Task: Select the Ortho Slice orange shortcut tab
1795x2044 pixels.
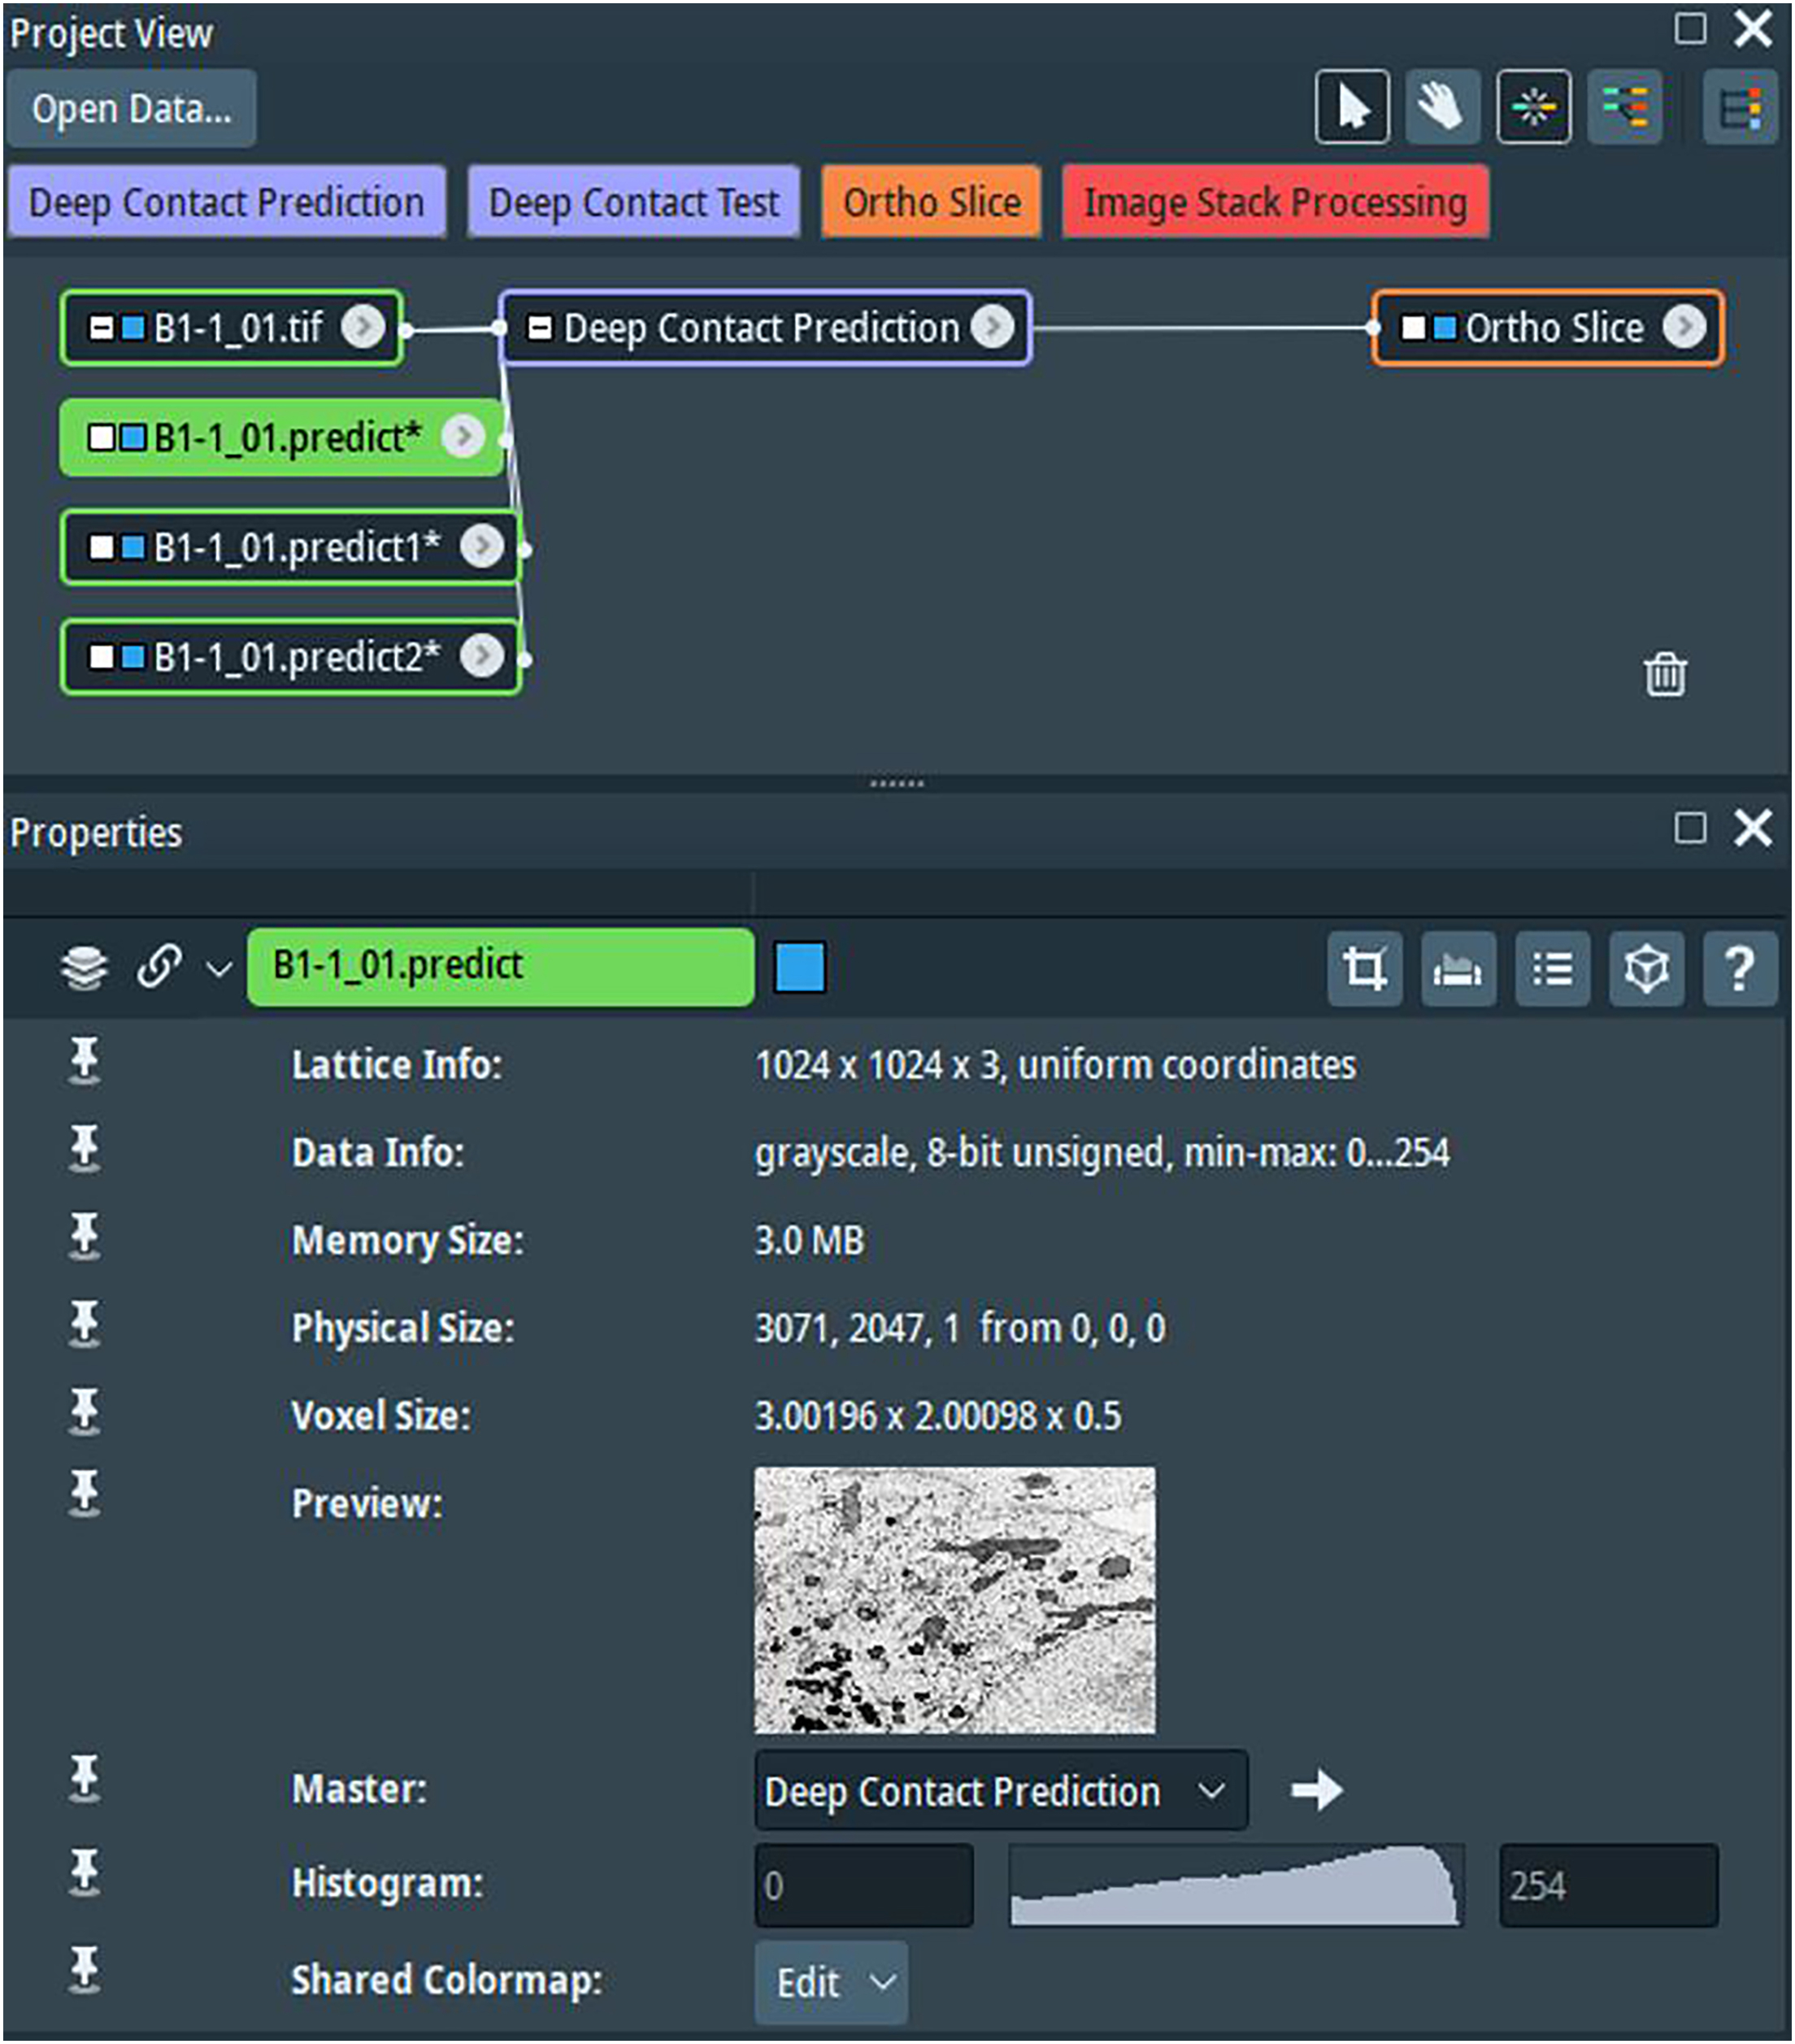Action: pos(931,202)
